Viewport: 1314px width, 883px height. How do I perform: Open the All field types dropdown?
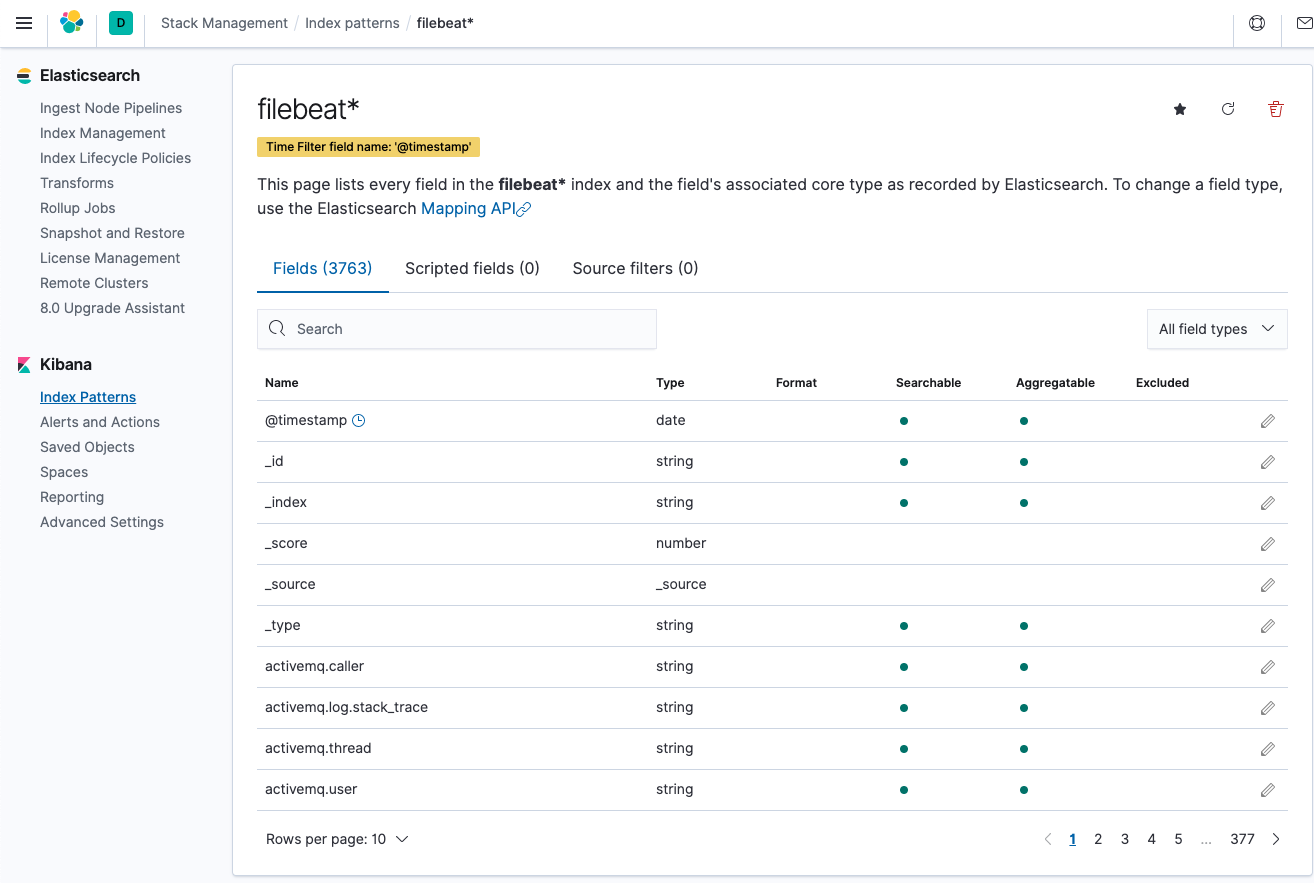[1217, 329]
